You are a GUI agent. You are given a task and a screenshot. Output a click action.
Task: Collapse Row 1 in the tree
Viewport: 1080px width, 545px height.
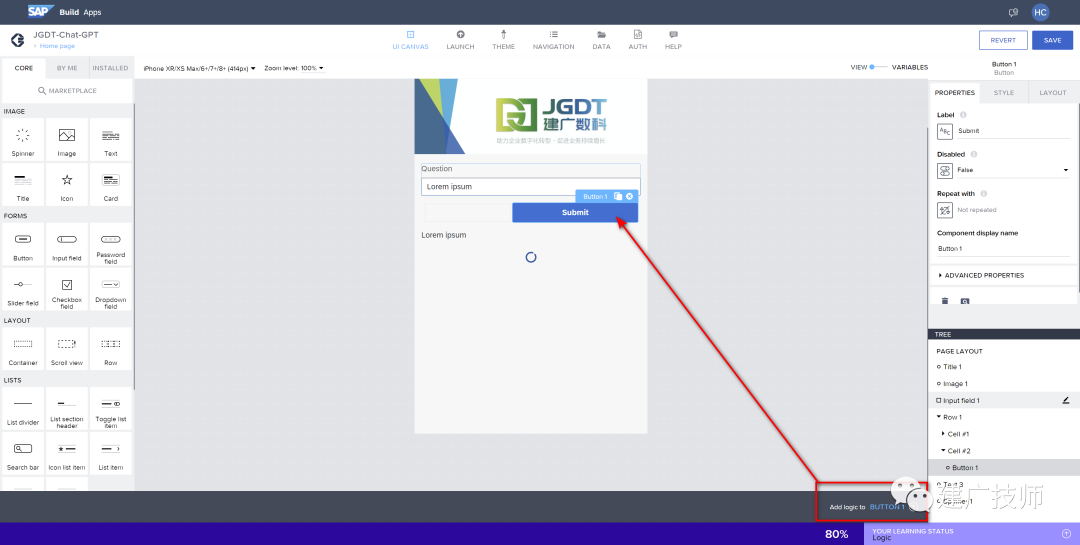939,417
